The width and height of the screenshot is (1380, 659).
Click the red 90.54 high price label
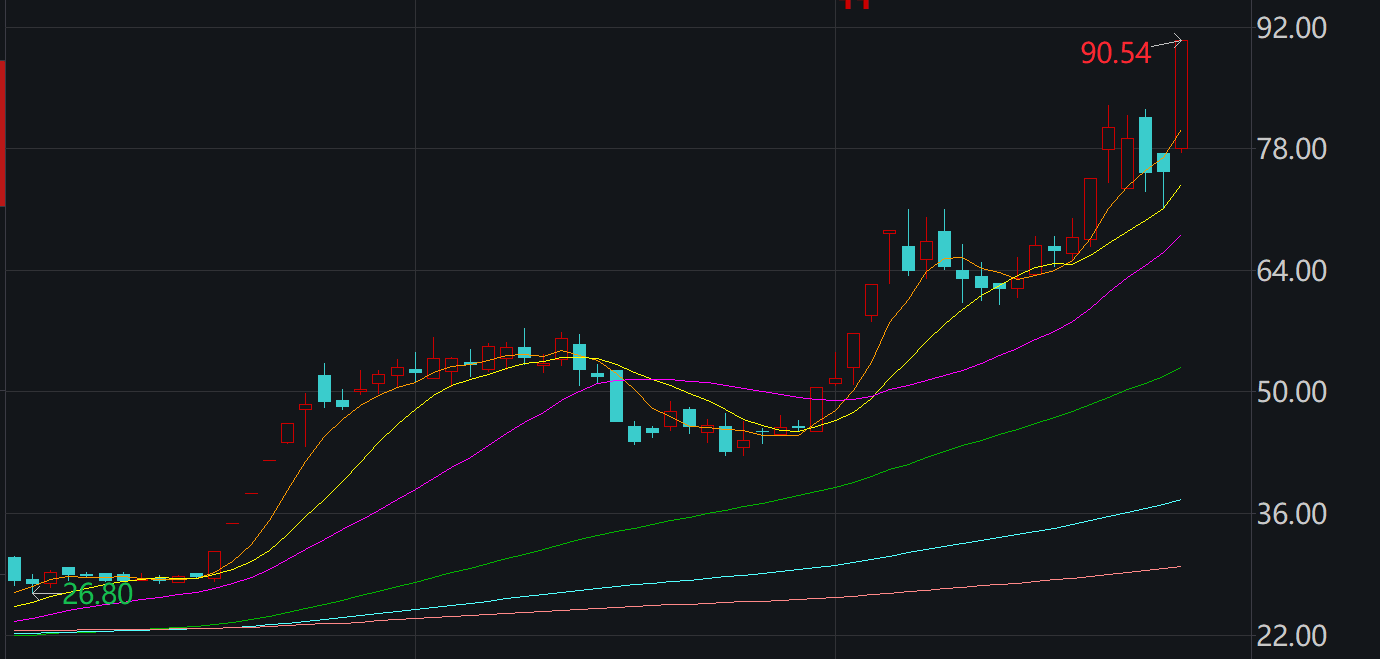tap(1115, 53)
